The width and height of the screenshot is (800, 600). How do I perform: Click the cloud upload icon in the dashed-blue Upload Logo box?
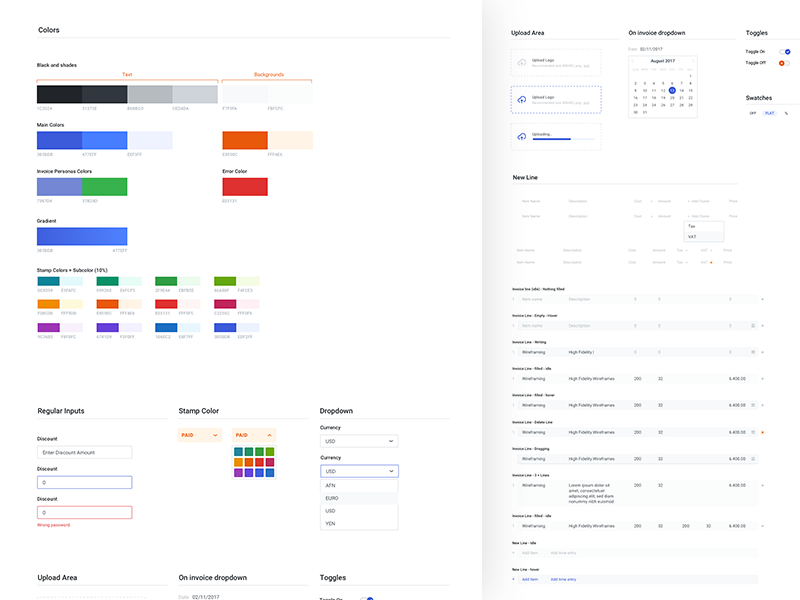coord(521,100)
